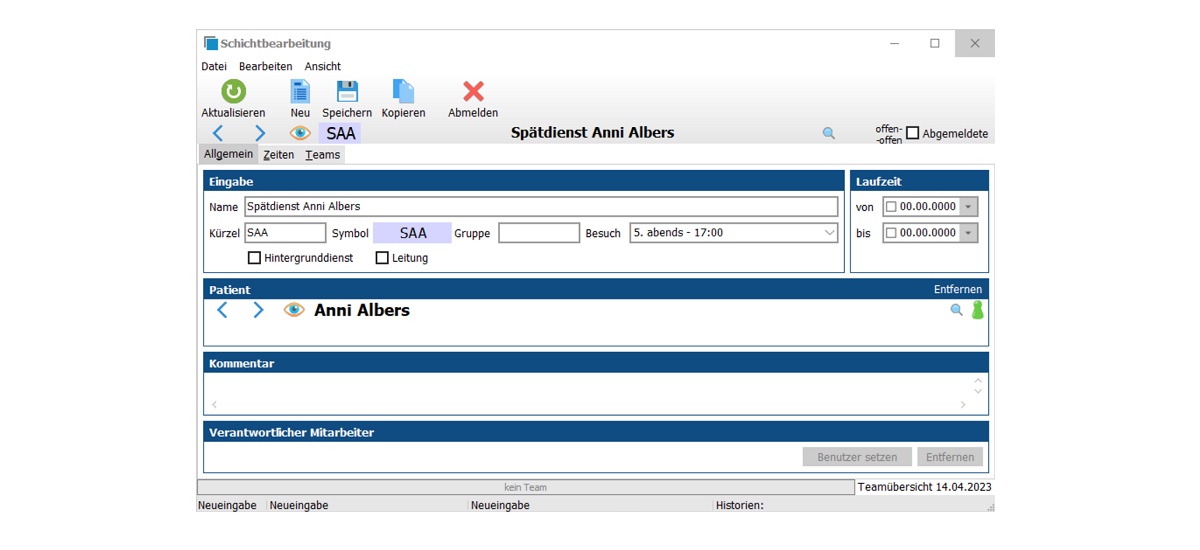Click the 'offen- -offen' label
Viewport: 1200px width, 550px height.
[889, 134]
